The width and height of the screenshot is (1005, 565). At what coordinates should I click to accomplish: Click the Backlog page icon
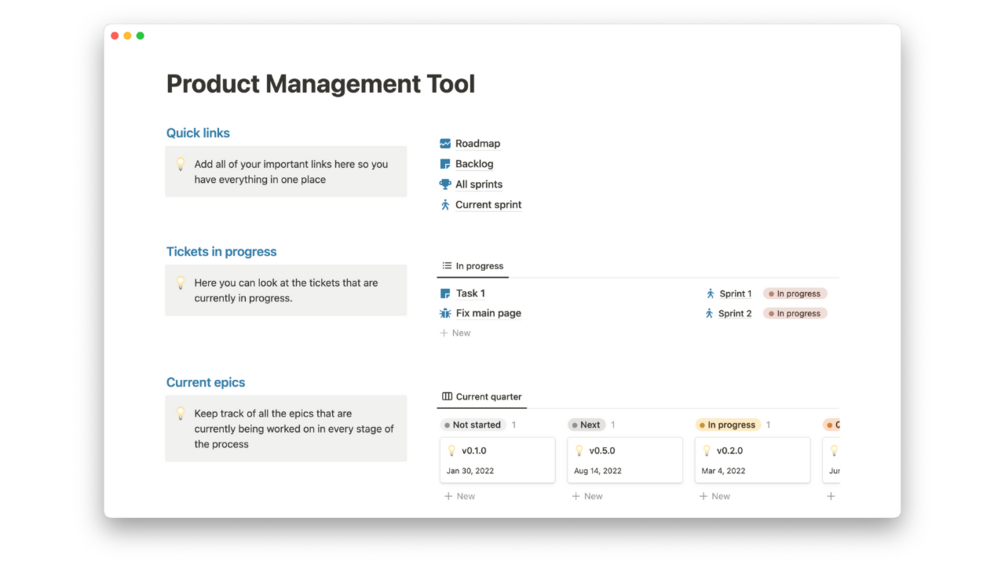pos(445,164)
